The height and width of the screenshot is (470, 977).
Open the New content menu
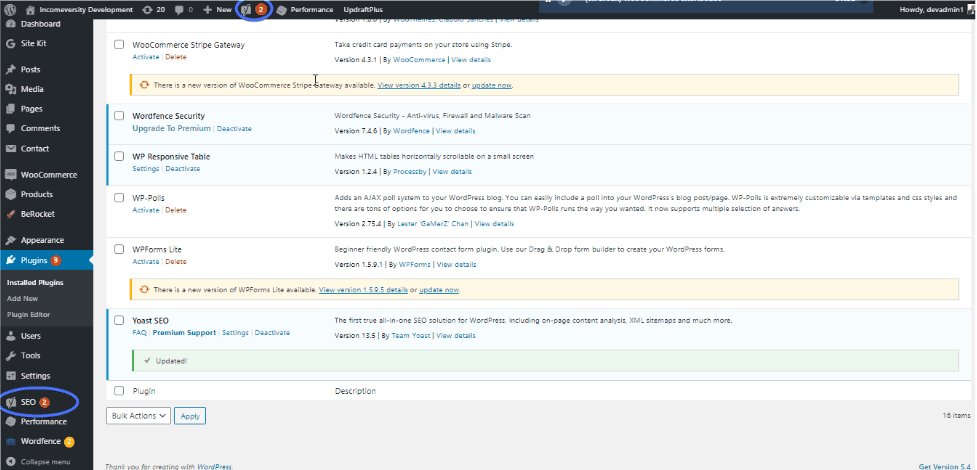click(x=217, y=9)
